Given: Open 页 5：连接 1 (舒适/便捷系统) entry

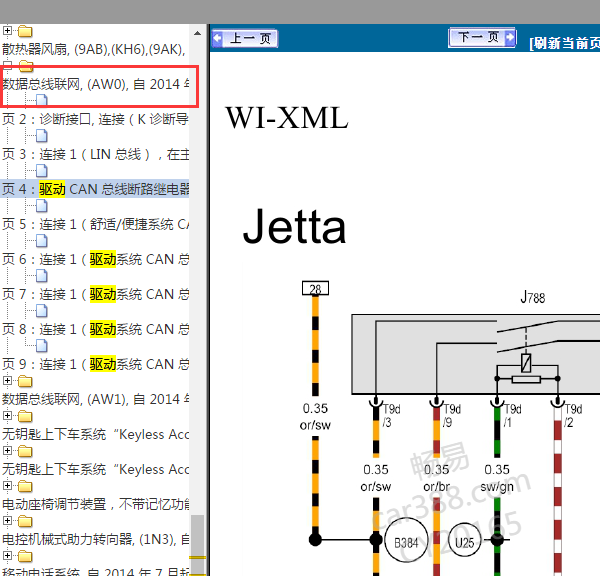Looking at the screenshot, I should coord(95,224).
